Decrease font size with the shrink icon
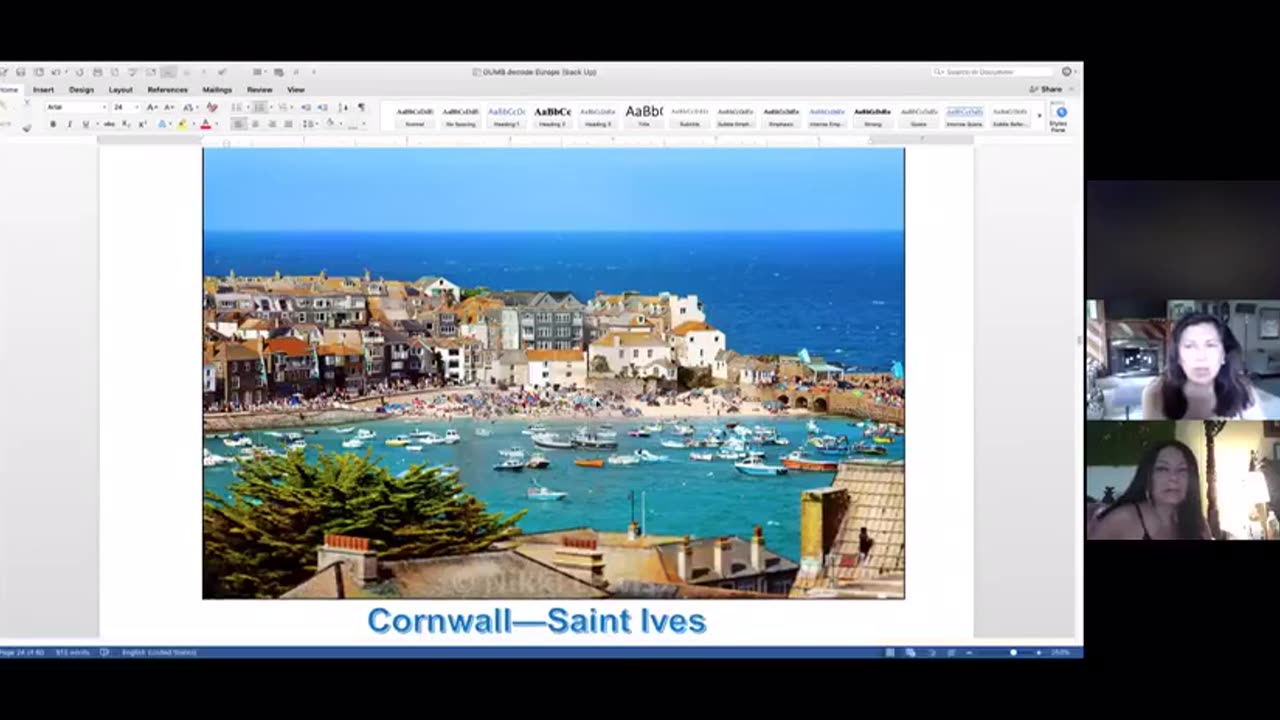This screenshot has height=720, width=1280. (169, 107)
